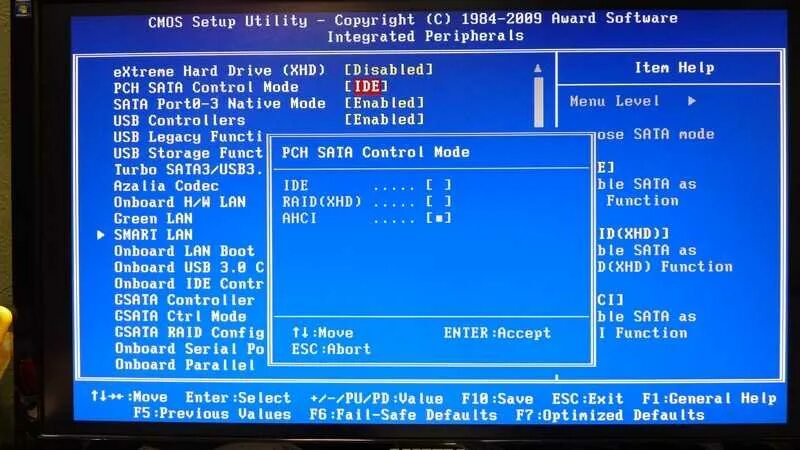Click the Enter:Select footer hint

[x=238, y=397]
